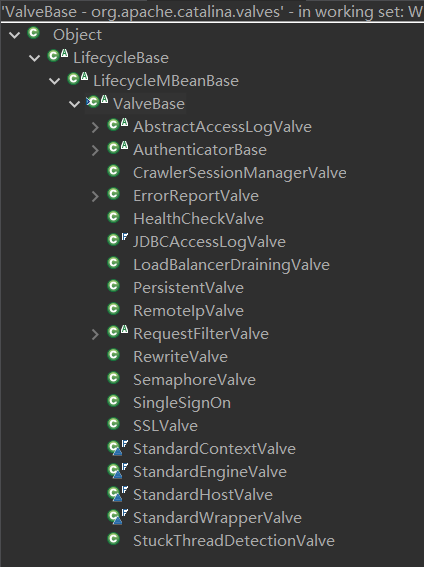The height and width of the screenshot is (567, 424).
Task: Select the StandardHostValve label
Action: point(203,495)
